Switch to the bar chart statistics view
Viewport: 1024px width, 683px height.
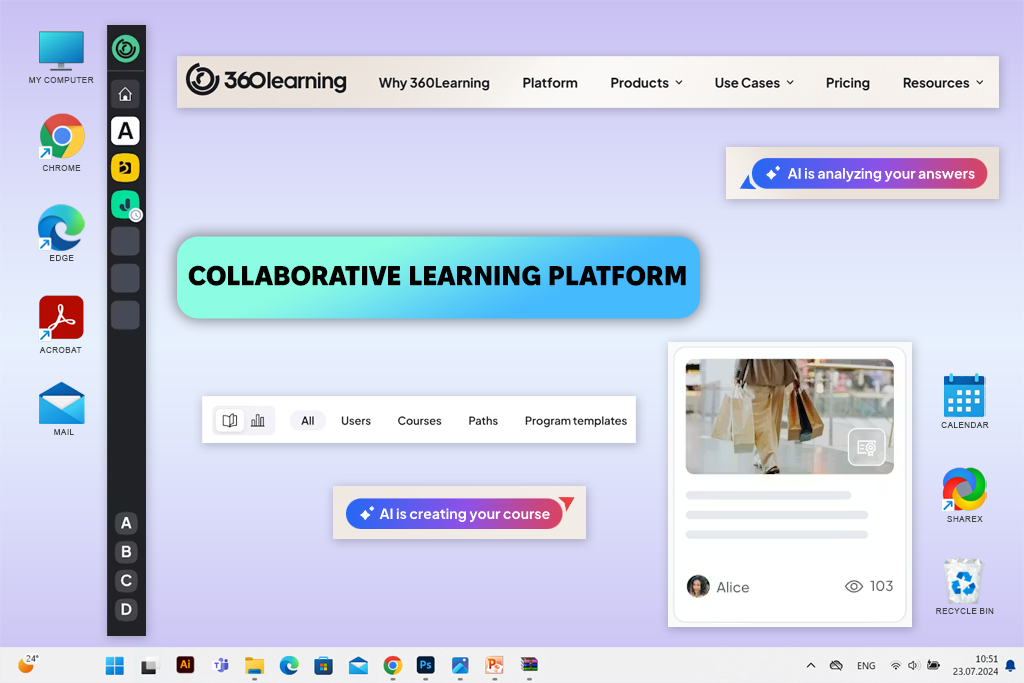coord(258,421)
